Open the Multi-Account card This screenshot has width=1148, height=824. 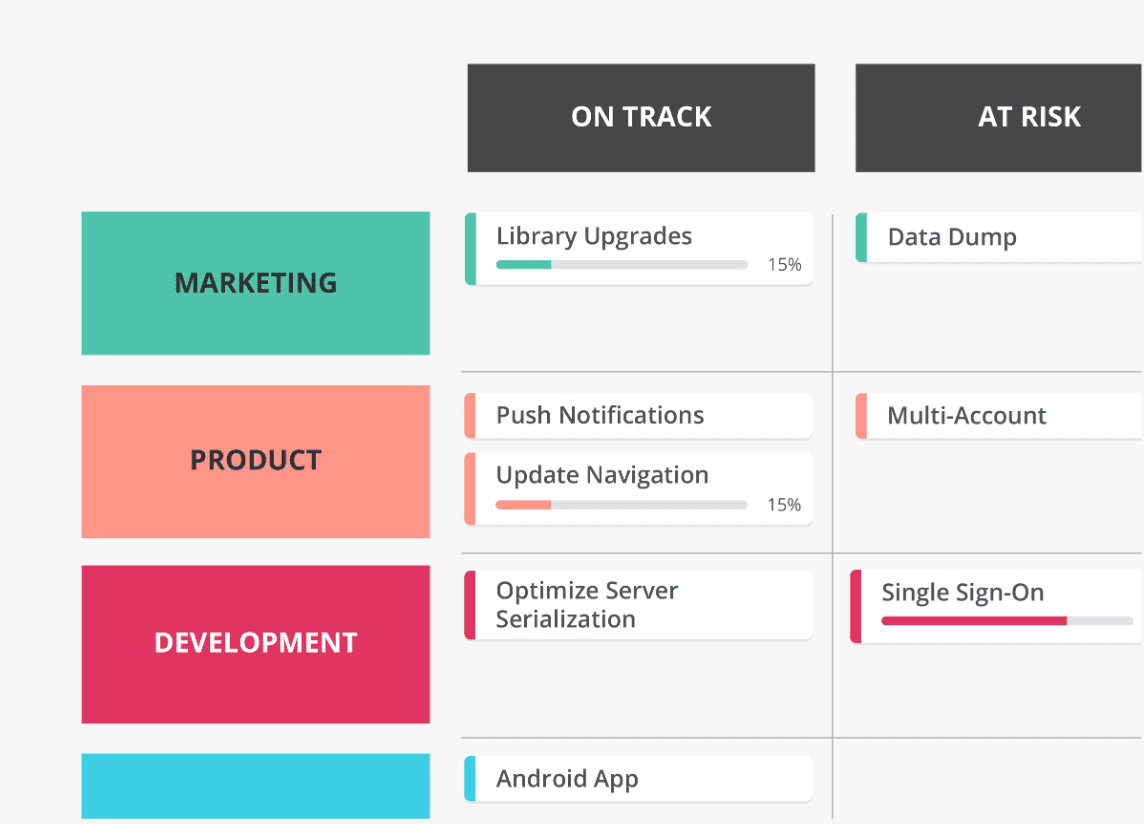pos(1000,416)
